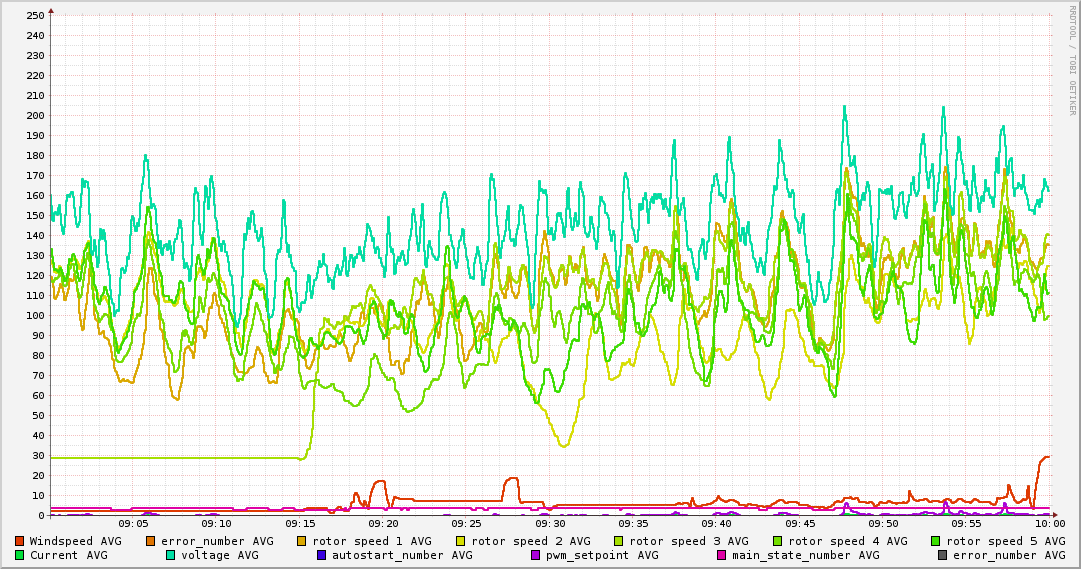Click the rotor speed 3 AVG color swatch

tap(618, 541)
